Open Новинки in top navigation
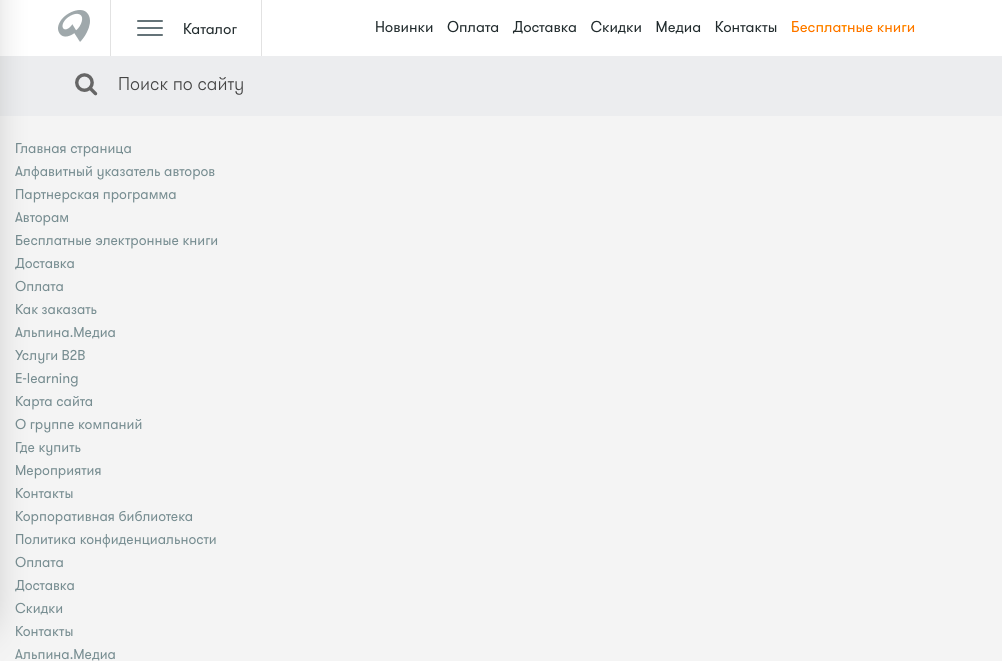 [x=404, y=27]
